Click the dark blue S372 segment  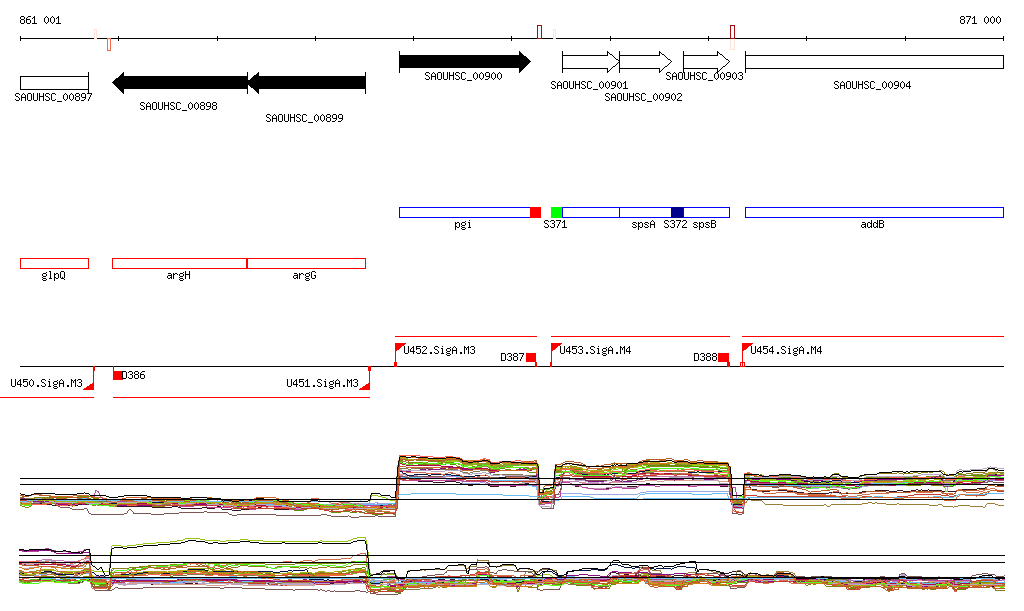tap(677, 212)
